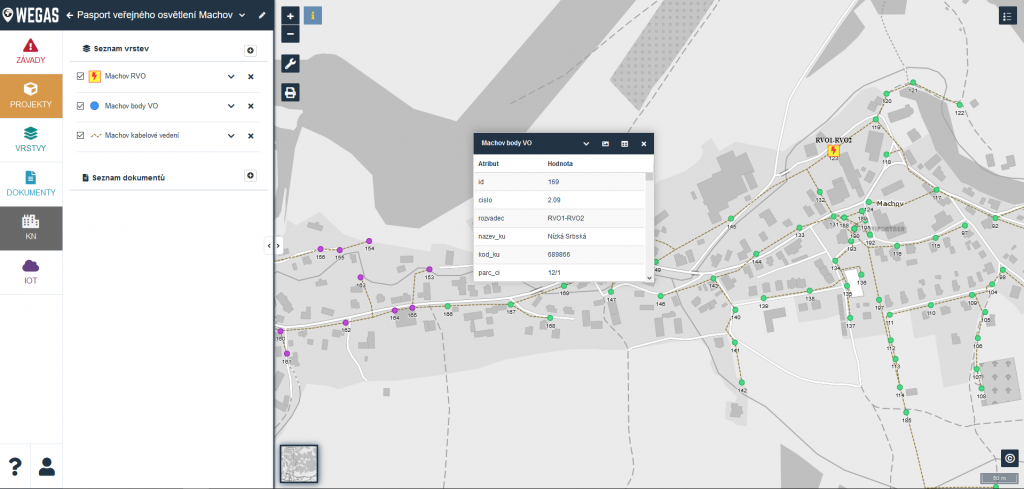Zoom out on the map
The height and width of the screenshot is (489, 1024).
click(x=290, y=34)
